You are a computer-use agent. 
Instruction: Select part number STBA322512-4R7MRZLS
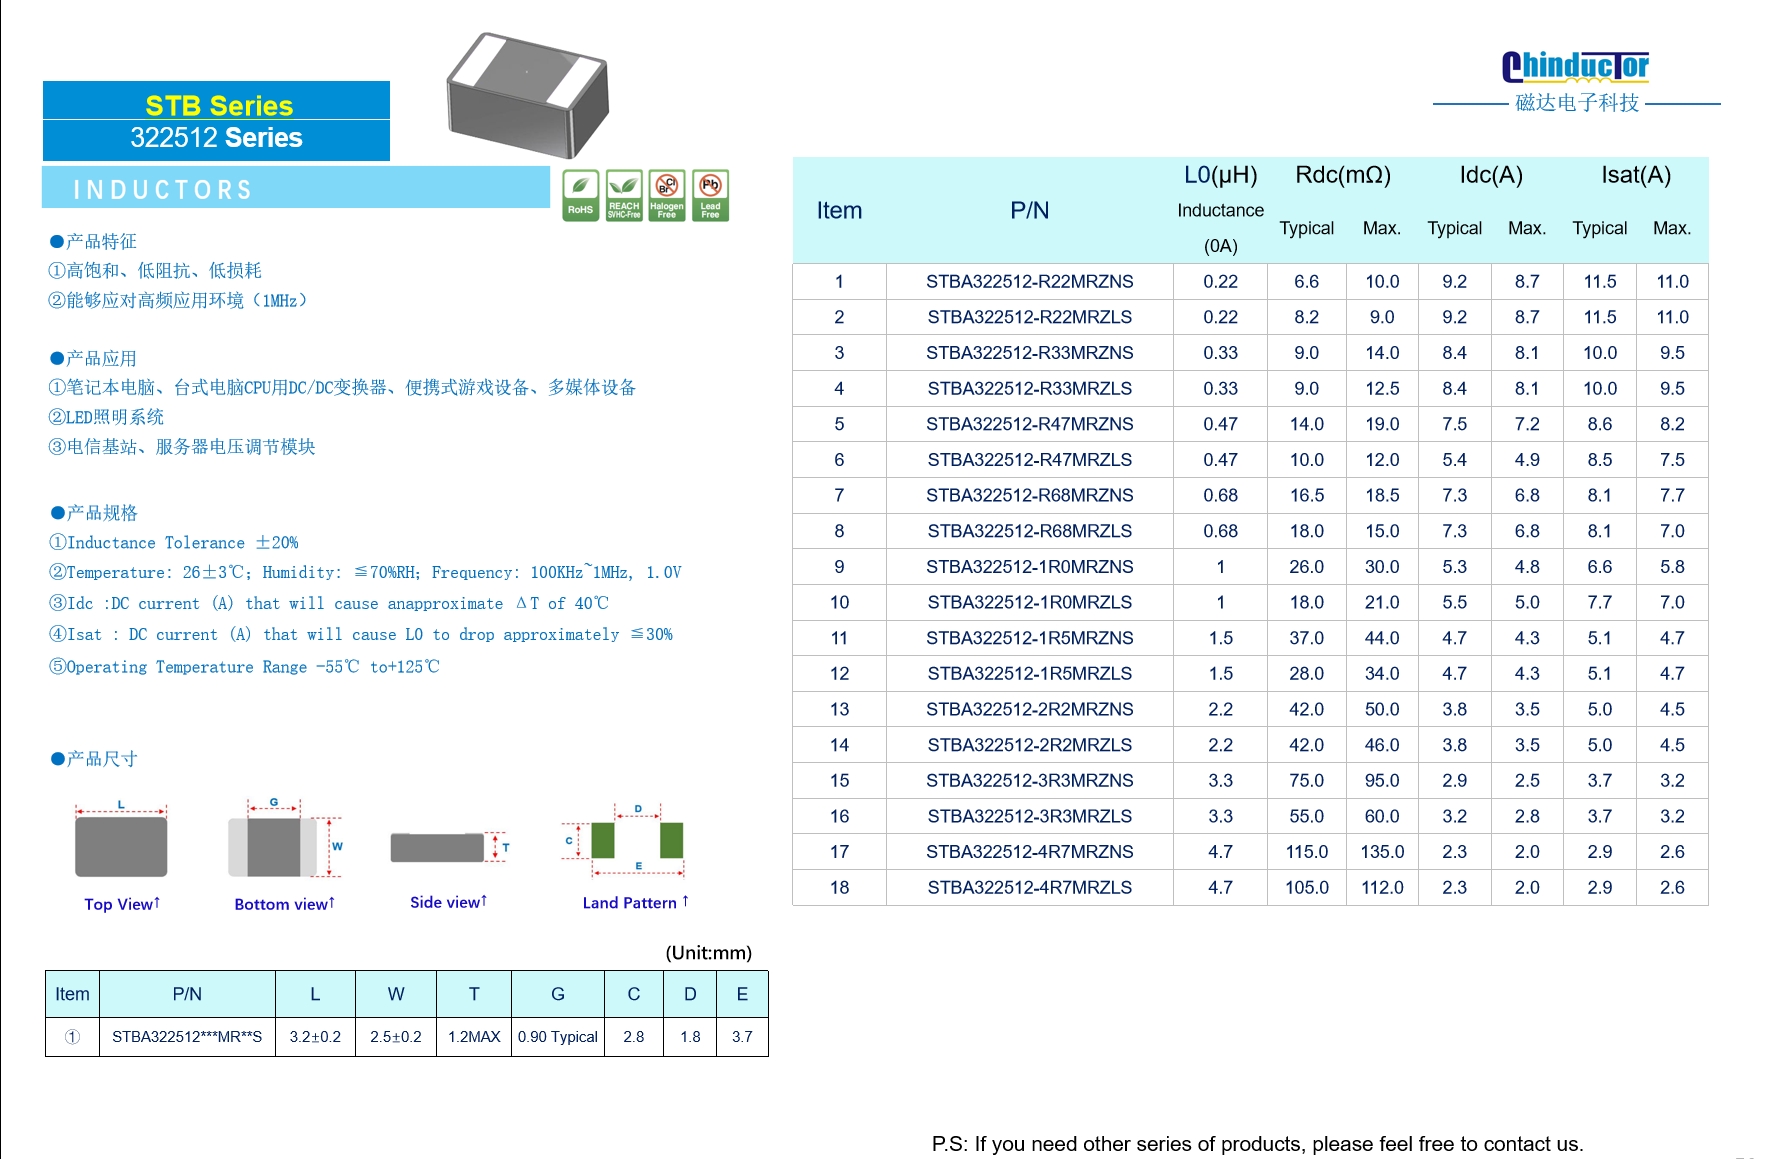tap(1029, 888)
